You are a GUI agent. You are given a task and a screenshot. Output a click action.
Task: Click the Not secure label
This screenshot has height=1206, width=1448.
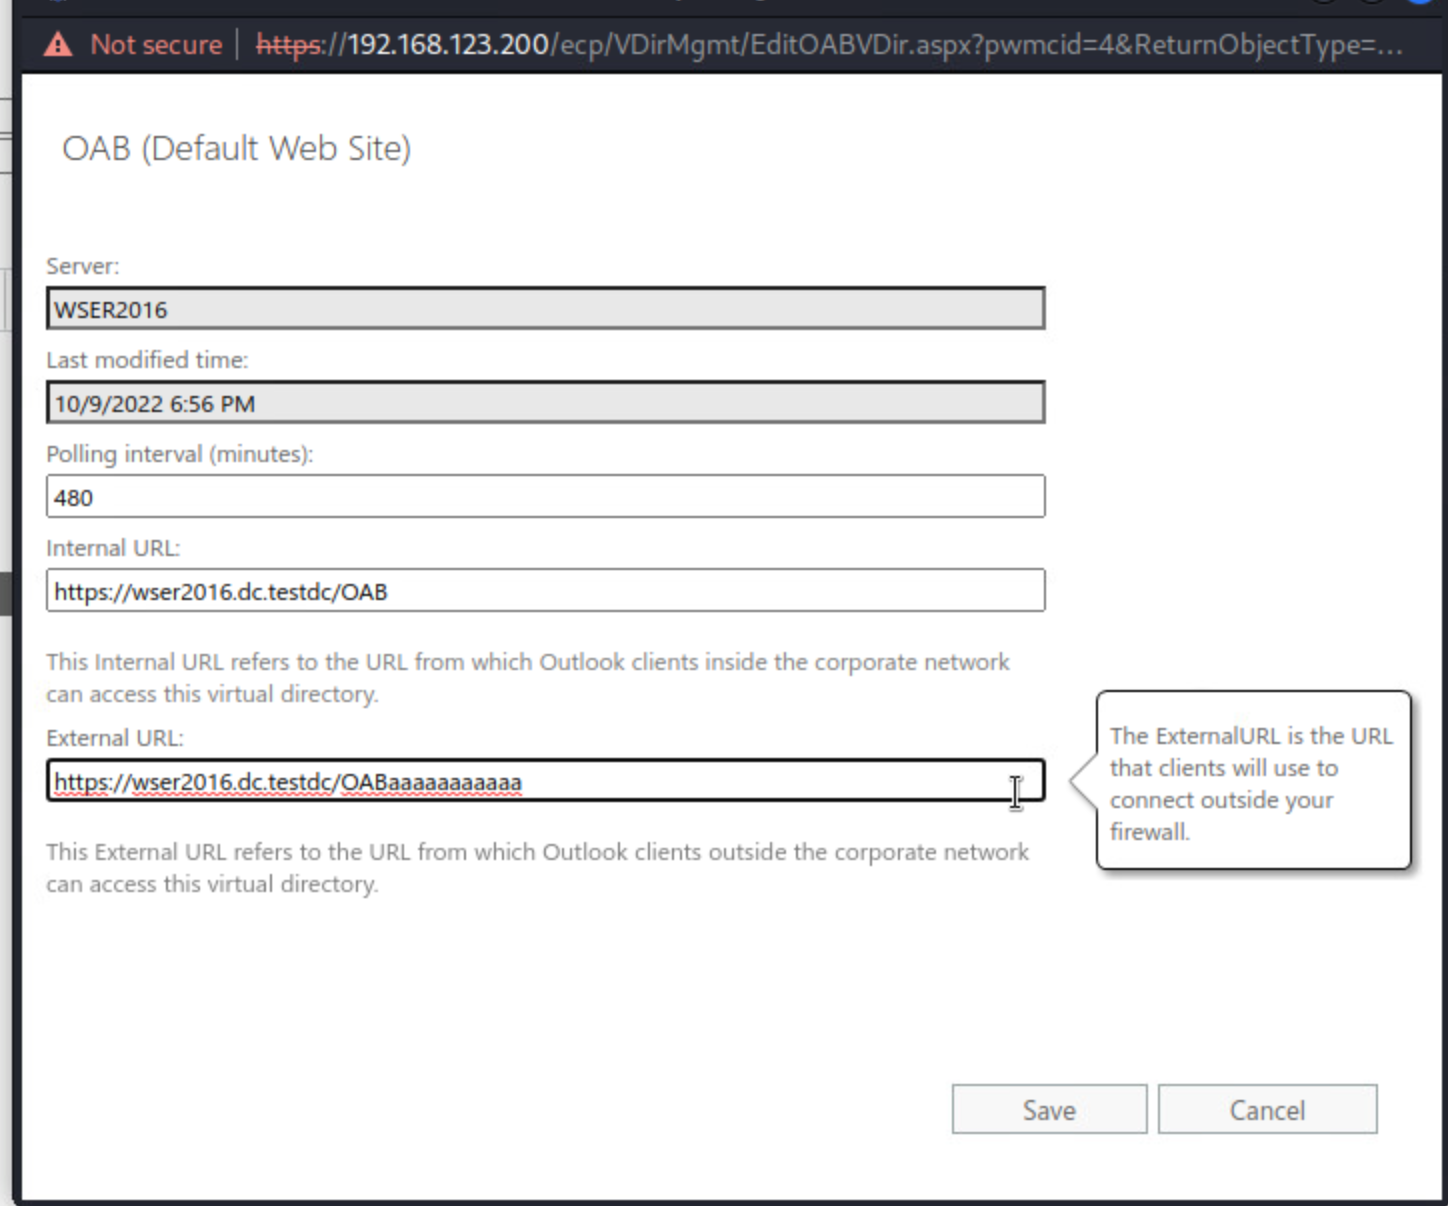coord(156,45)
